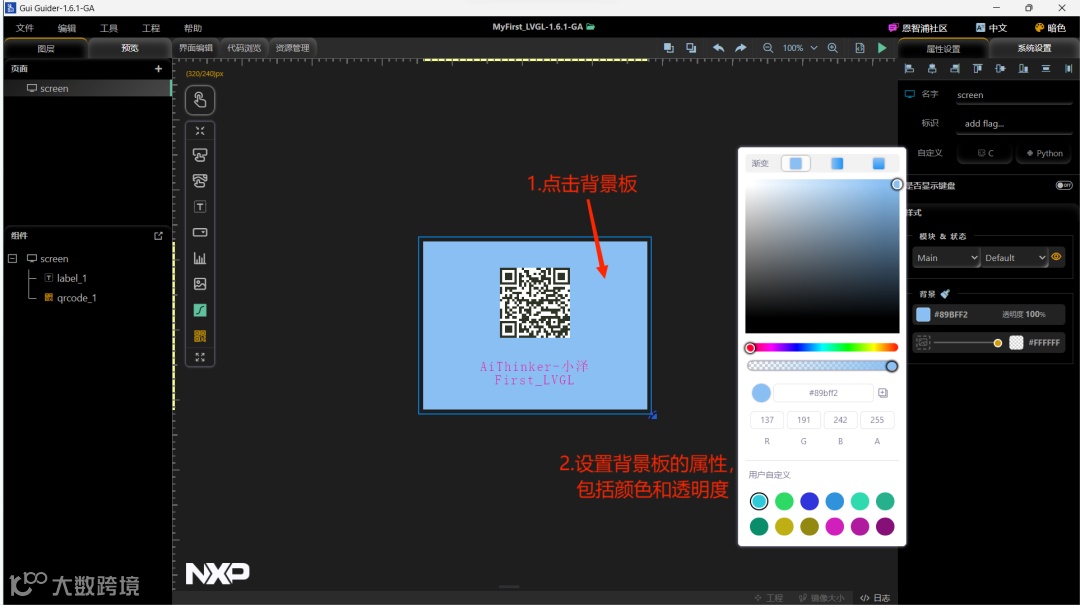The width and height of the screenshot is (1080, 605).
Task: Select the Image widget tool
Action: point(200,283)
